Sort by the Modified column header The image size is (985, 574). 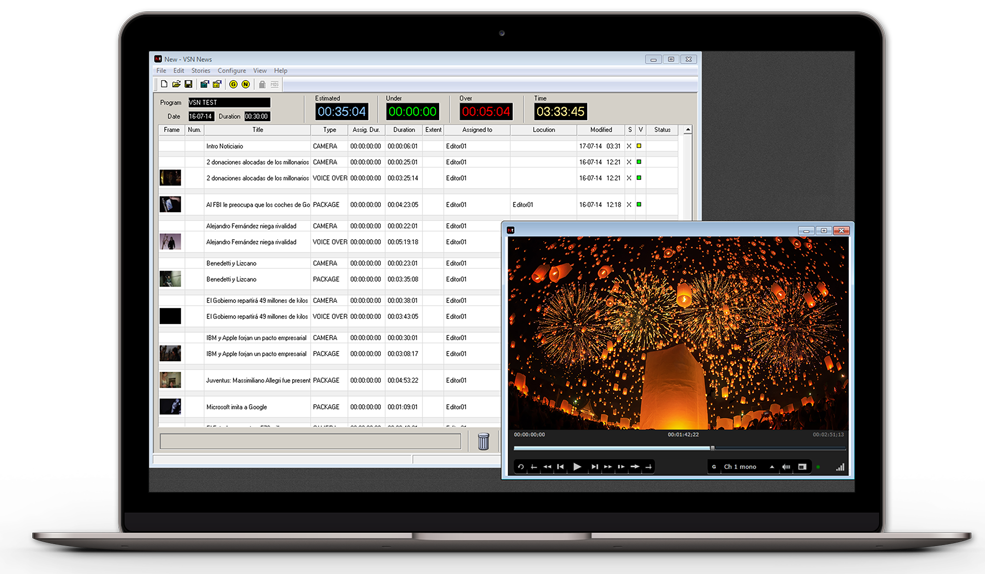coord(601,130)
